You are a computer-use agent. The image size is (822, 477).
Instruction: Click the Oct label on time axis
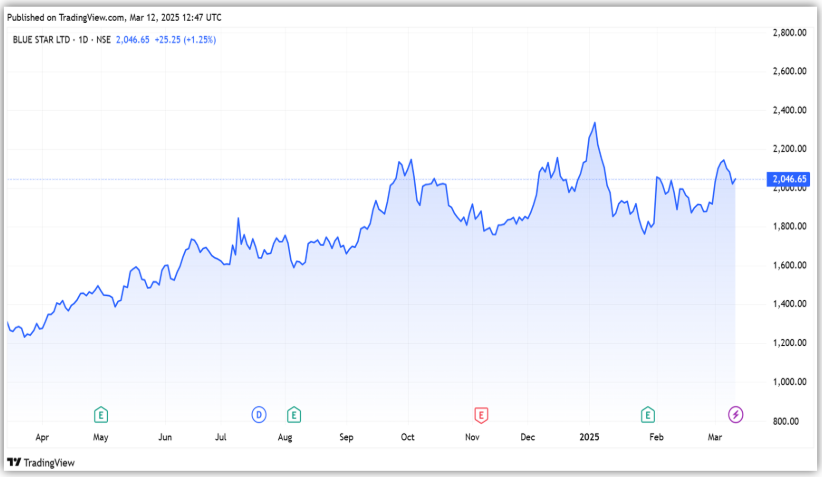pos(407,438)
